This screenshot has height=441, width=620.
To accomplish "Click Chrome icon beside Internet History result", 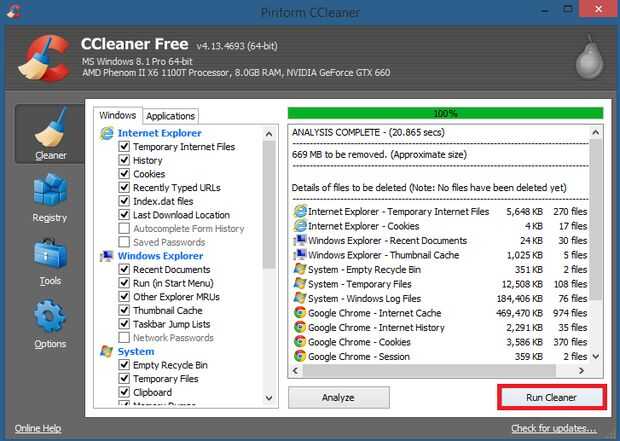I will coord(301,327).
